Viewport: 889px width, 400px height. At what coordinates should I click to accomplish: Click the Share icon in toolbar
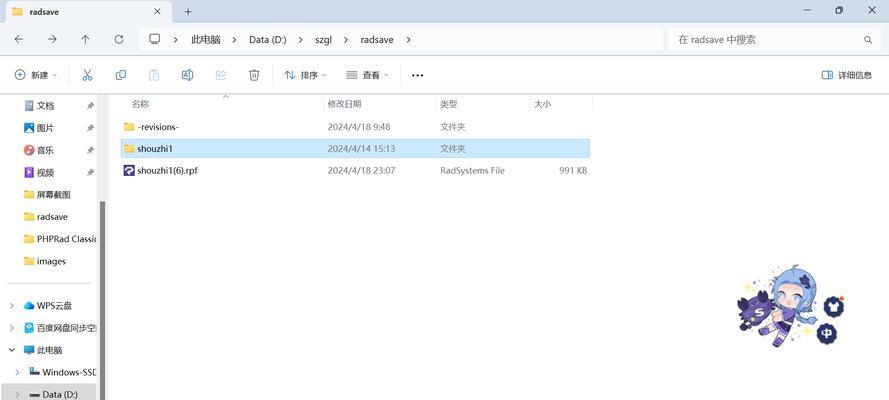click(221, 75)
